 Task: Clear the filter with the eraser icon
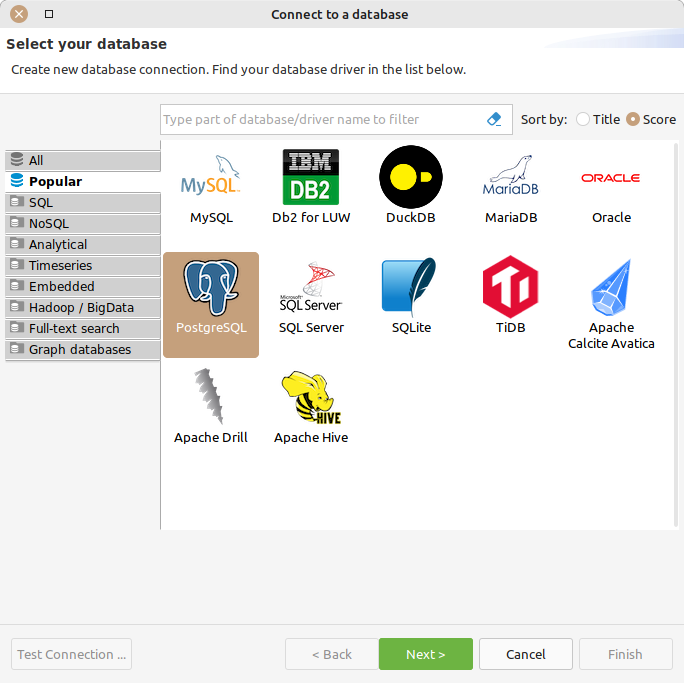(x=494, y=119)
